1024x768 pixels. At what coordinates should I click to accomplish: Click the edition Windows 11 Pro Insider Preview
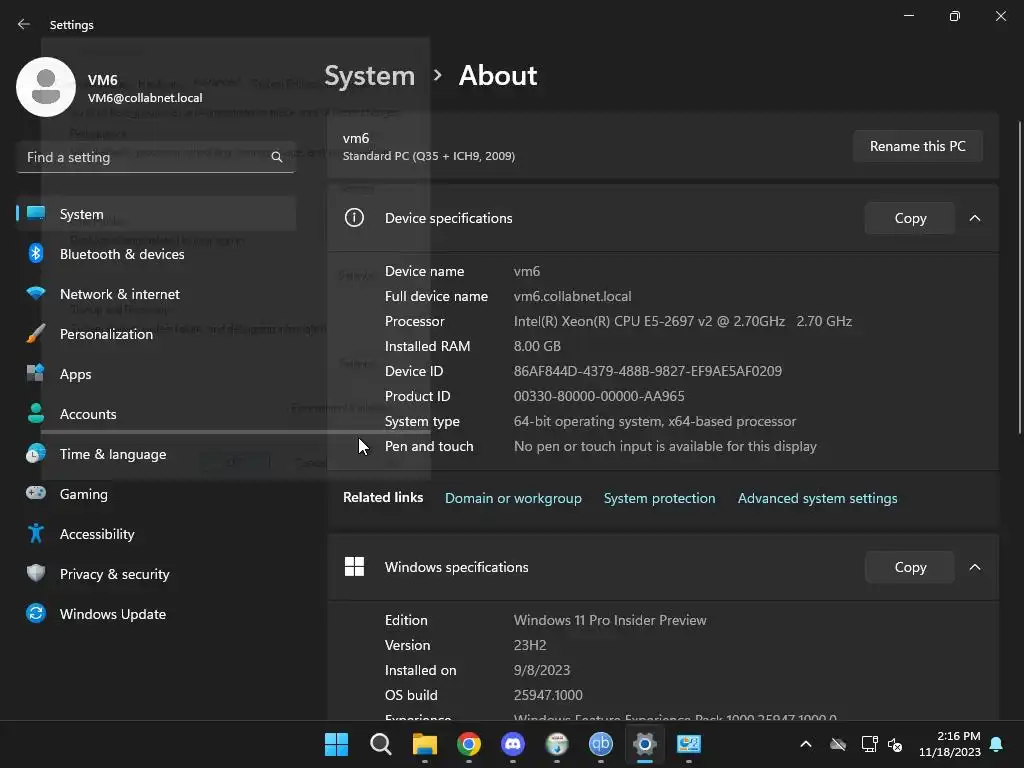tap(610, 620)
